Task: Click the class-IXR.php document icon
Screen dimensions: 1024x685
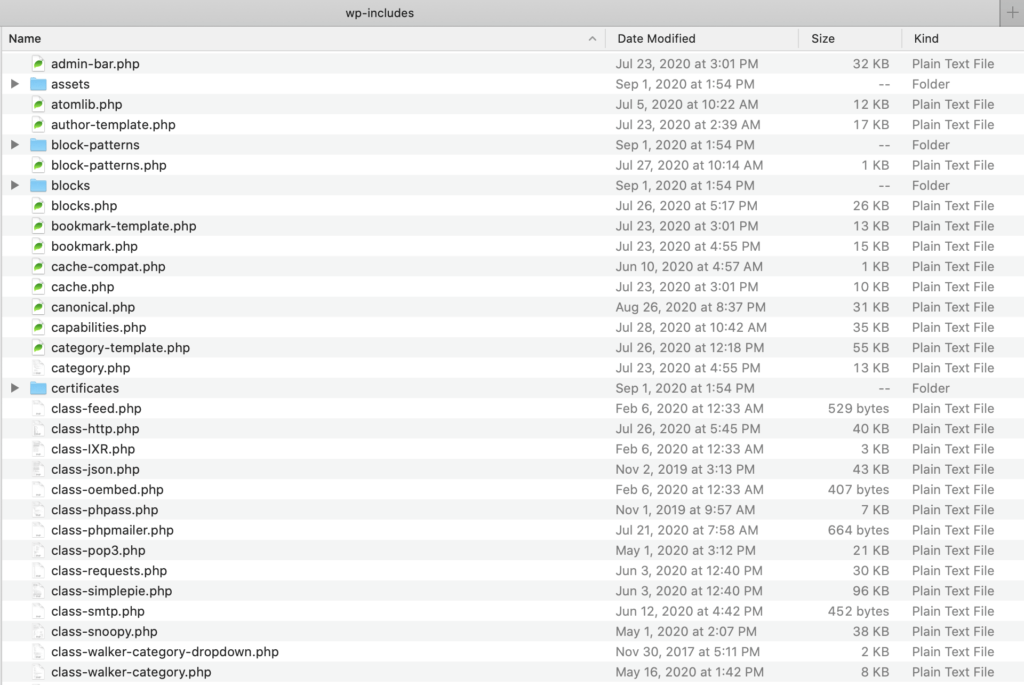Action: [x=39, y=449]
